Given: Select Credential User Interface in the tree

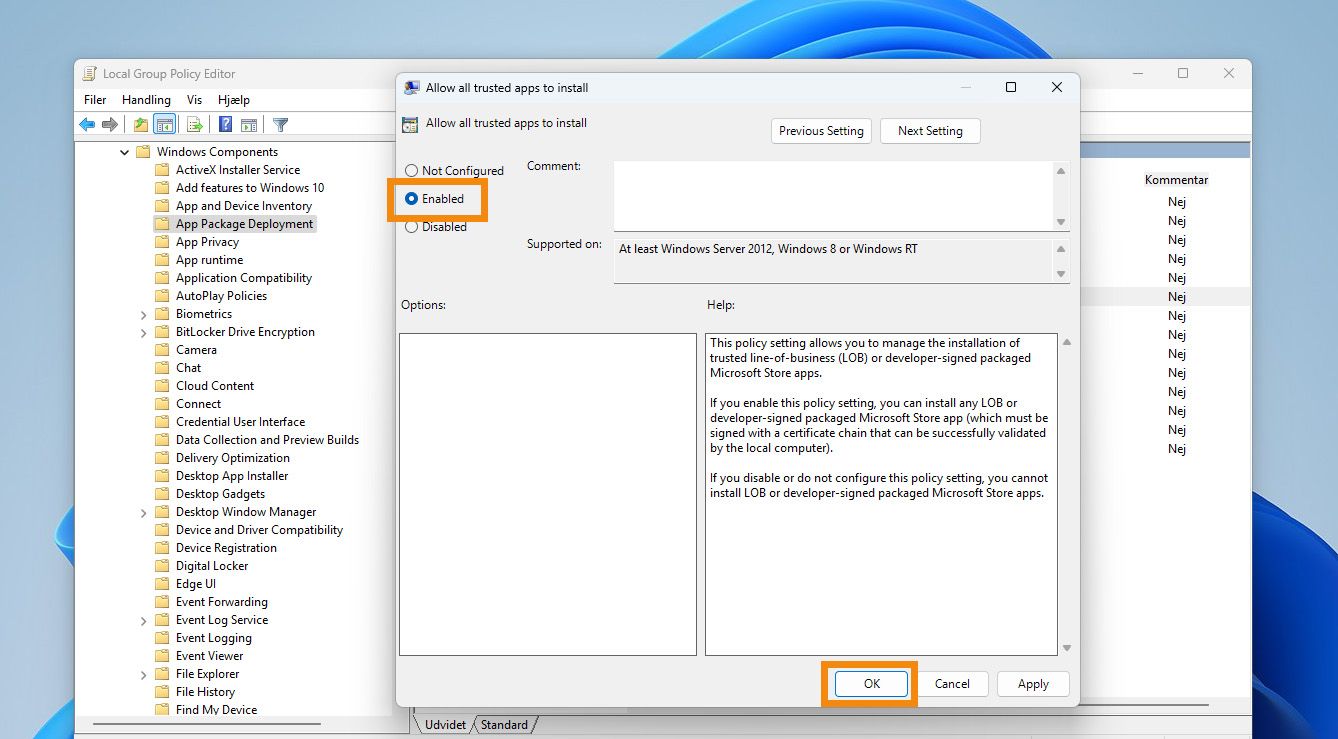Looking at the screenshot, I should [x=240, y=422].
